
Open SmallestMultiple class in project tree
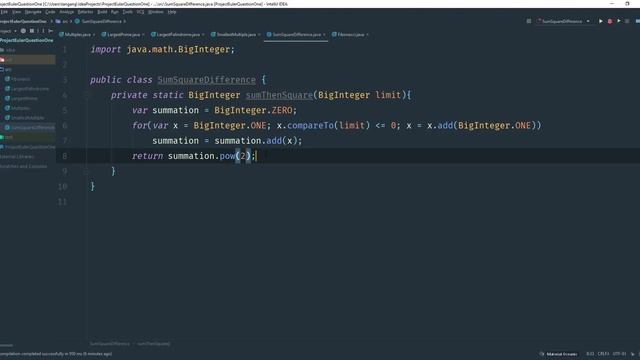pos(25,118)
